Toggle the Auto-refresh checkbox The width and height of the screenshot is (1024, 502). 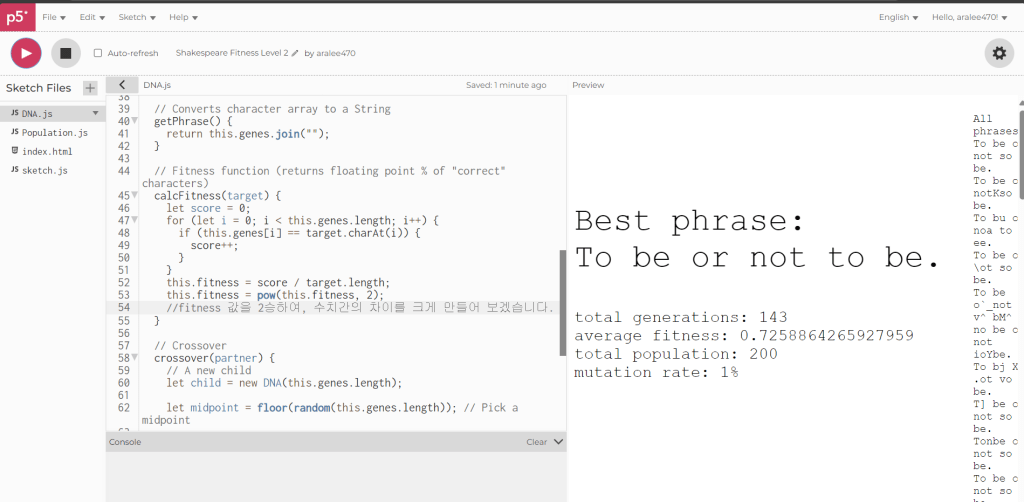[x=98, y=53]
